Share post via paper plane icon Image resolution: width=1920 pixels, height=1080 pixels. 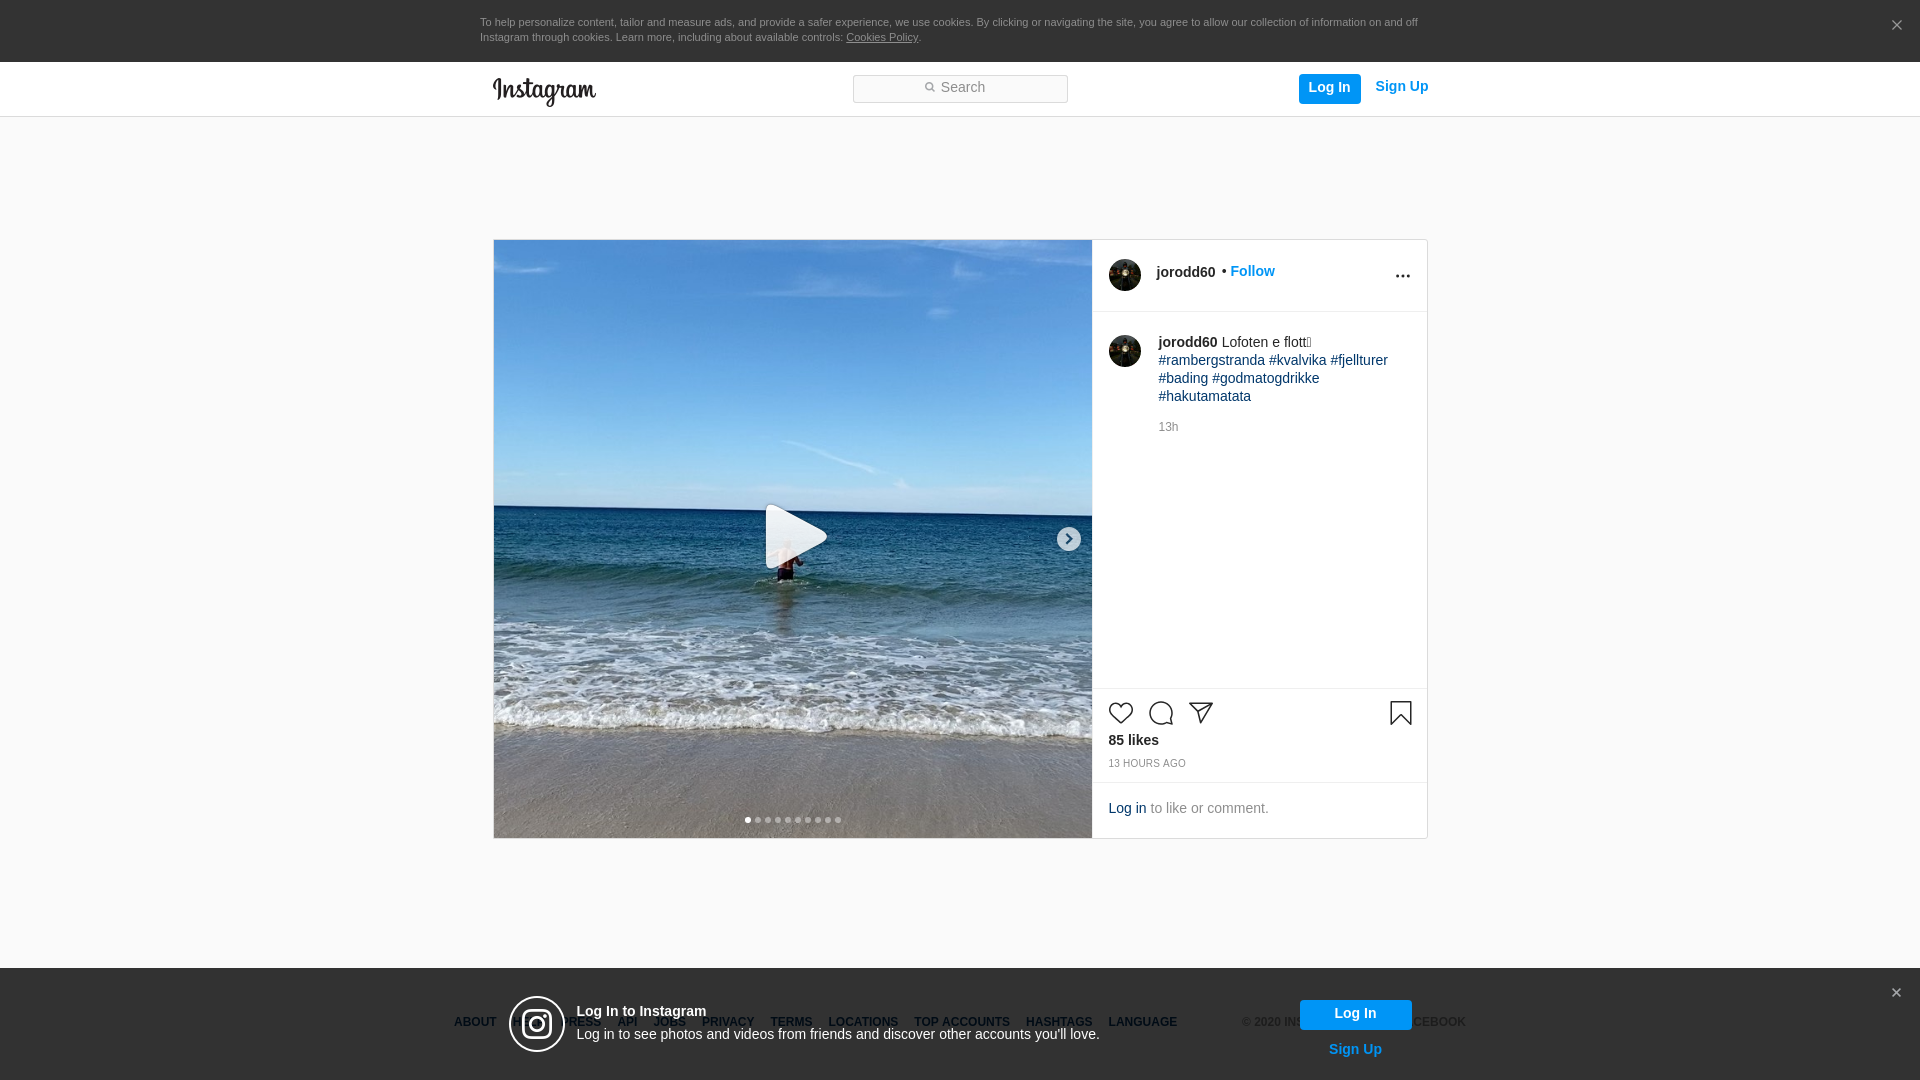pyautogui.click(x=1200, y=713)
